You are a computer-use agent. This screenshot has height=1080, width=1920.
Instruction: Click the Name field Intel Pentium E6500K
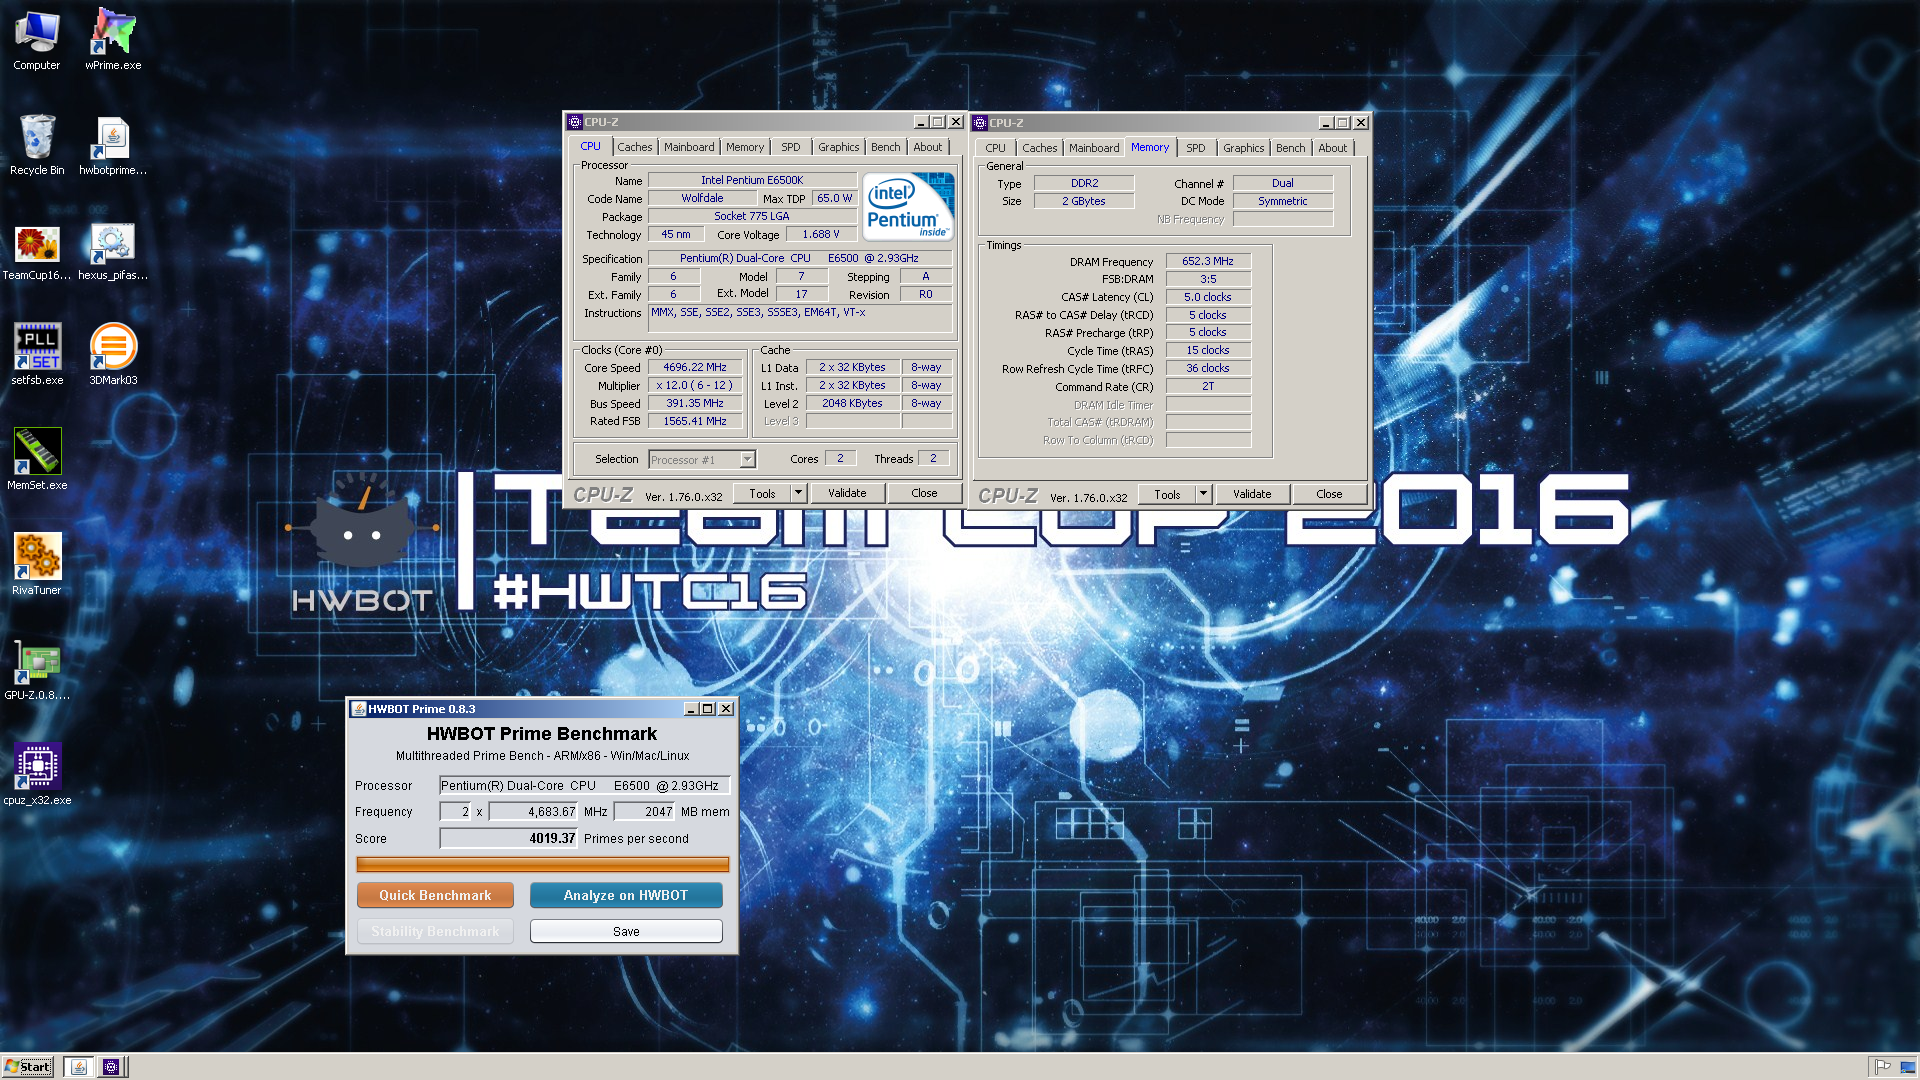752,180
